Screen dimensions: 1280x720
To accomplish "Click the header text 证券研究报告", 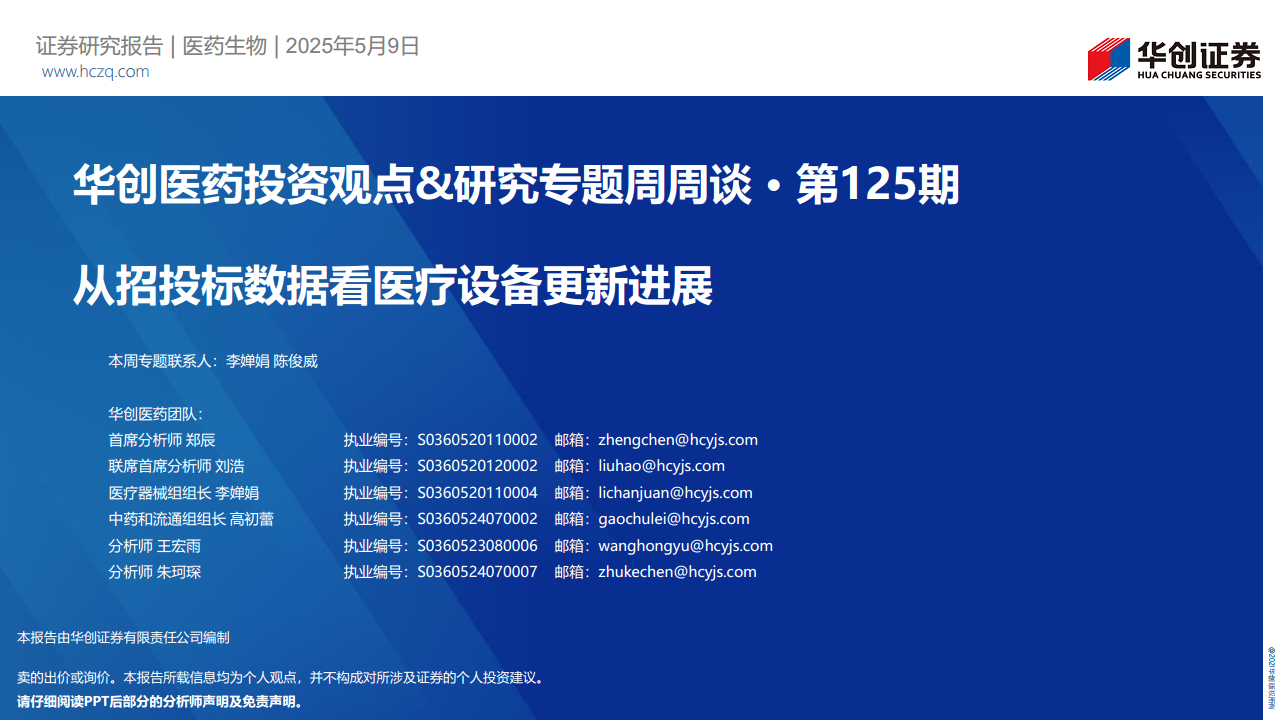I will tap(99, 46).
